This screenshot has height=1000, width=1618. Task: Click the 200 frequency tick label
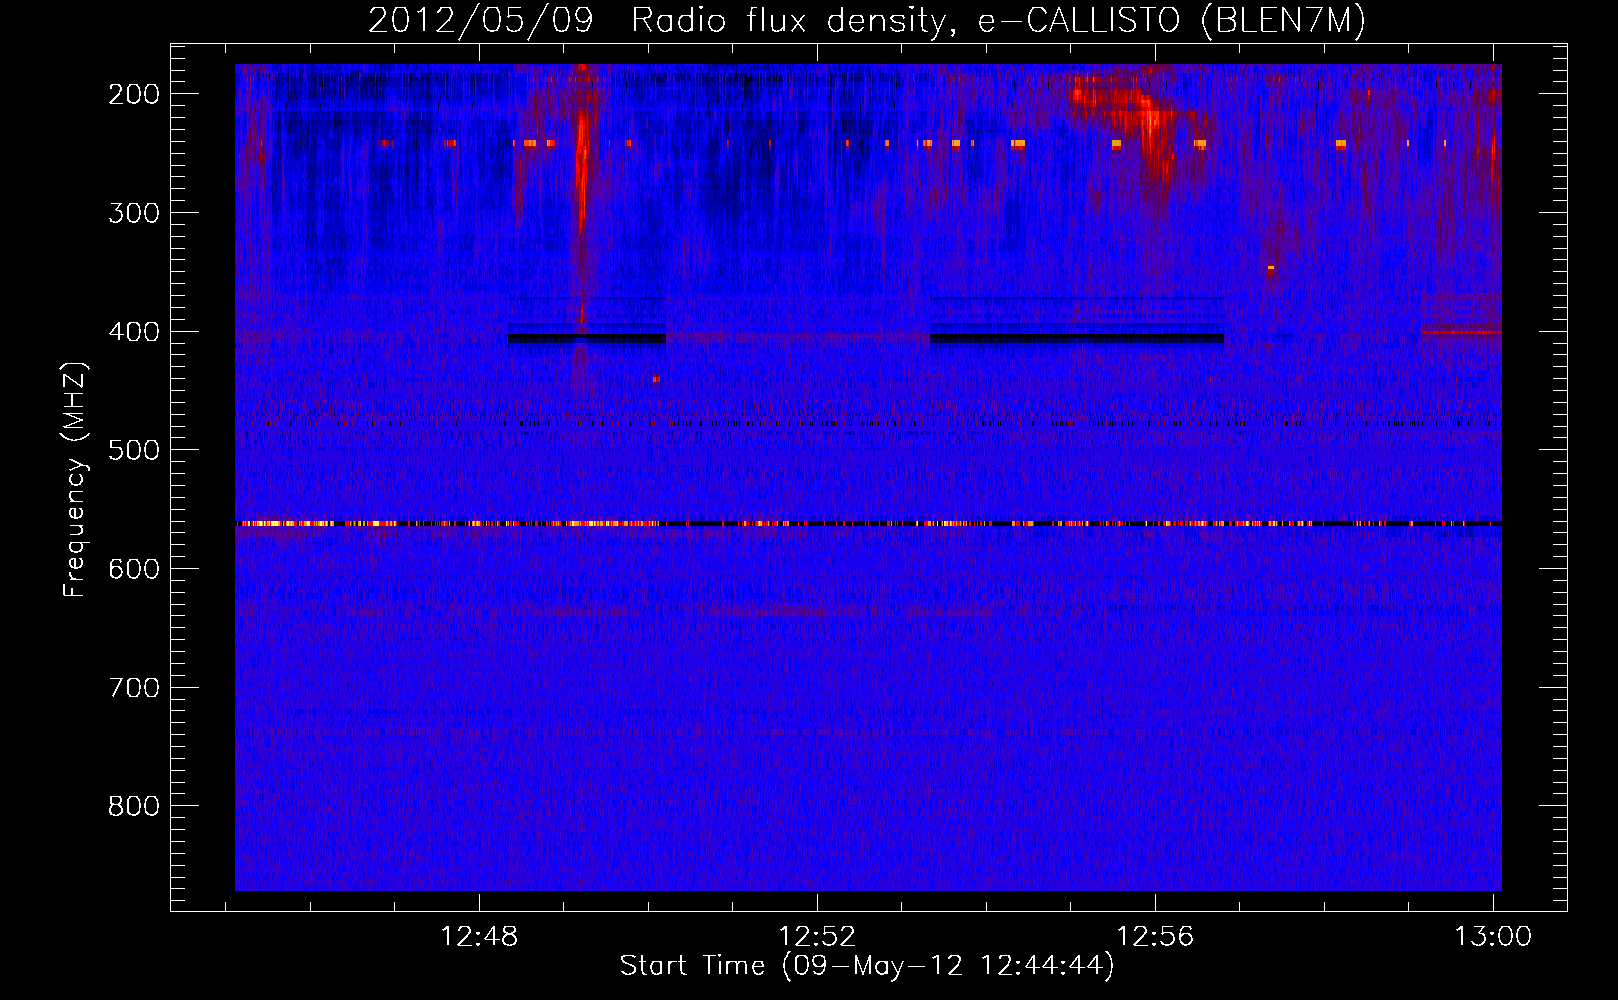point(134,94)
